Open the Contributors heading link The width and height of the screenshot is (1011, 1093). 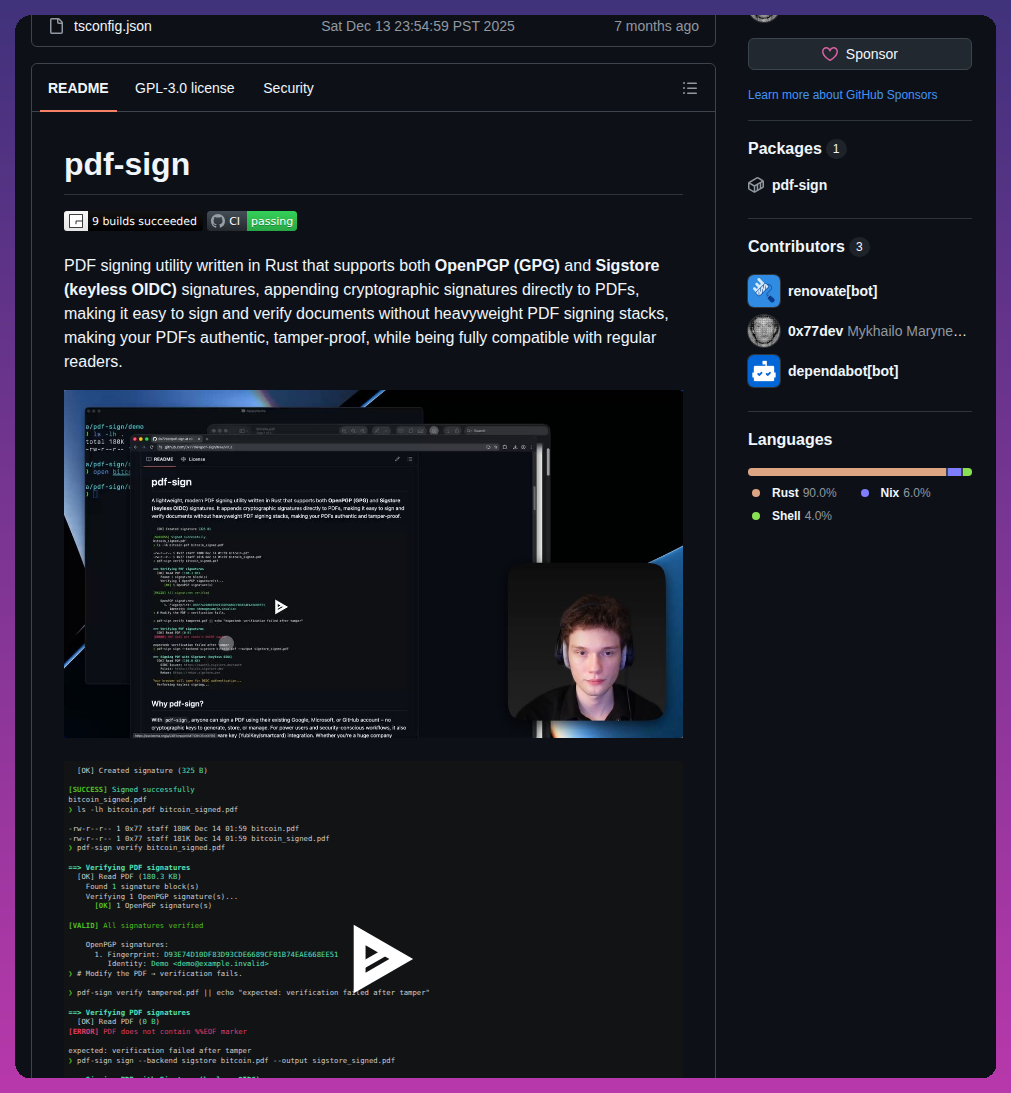(796, 247)
